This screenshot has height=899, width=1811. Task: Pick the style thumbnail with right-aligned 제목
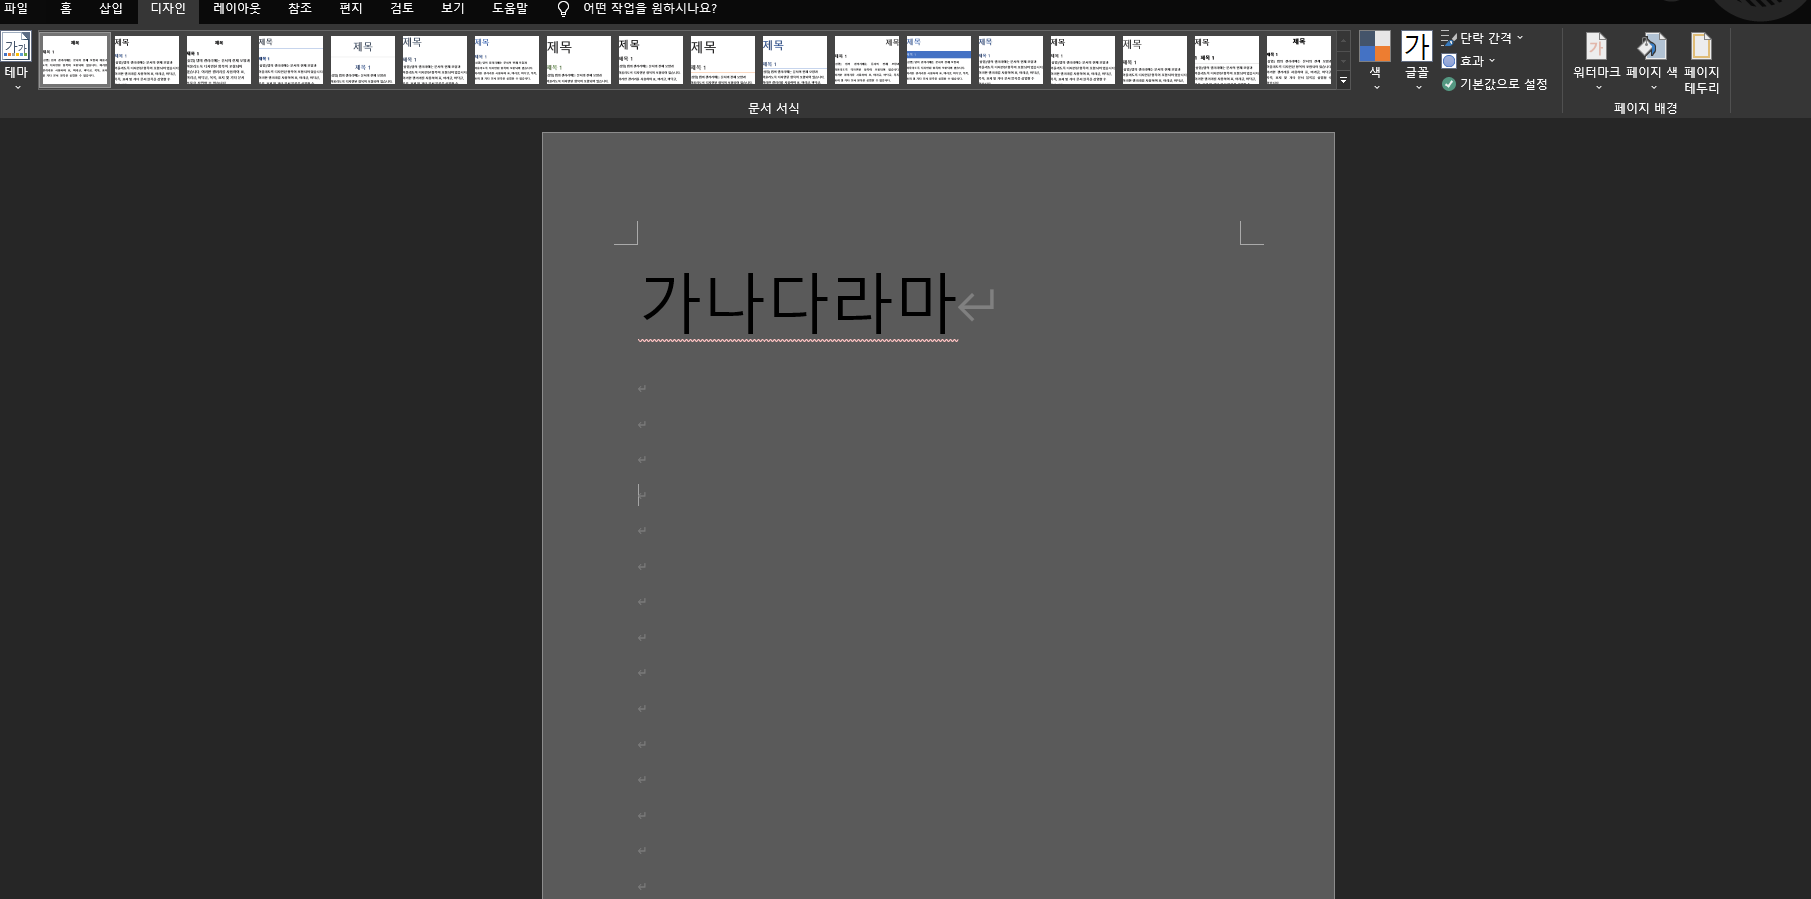[866, 60]
